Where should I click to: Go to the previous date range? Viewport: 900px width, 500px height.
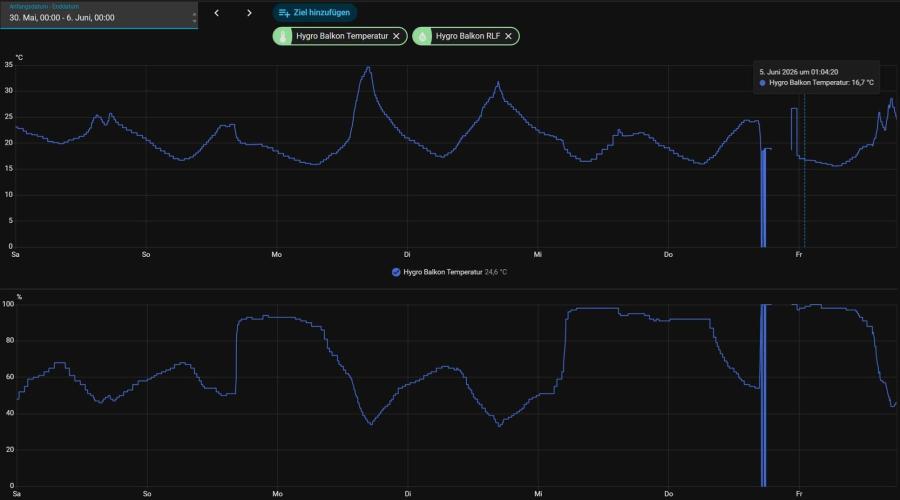coord(216,13)
